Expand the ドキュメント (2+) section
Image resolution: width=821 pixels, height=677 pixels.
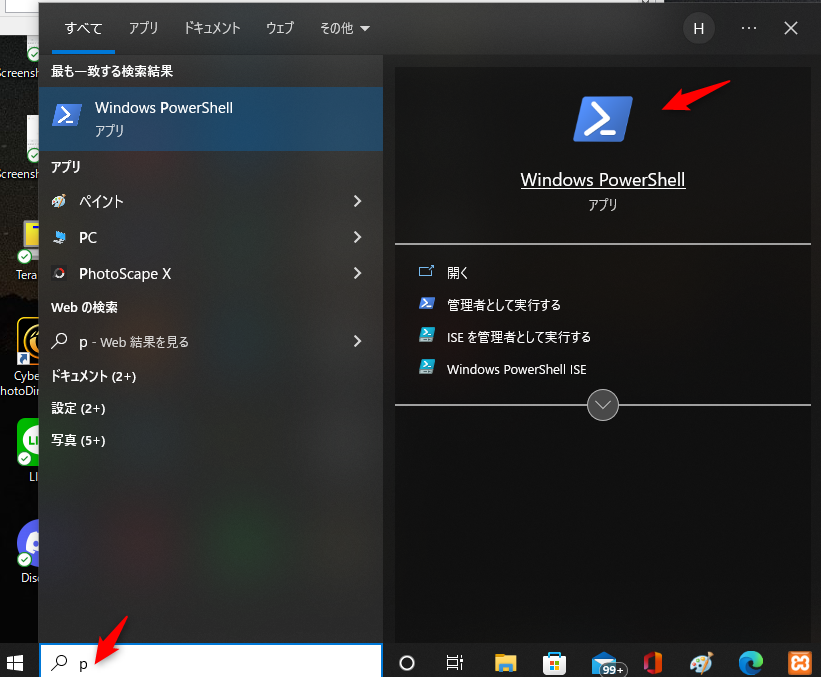click(93, 376)
